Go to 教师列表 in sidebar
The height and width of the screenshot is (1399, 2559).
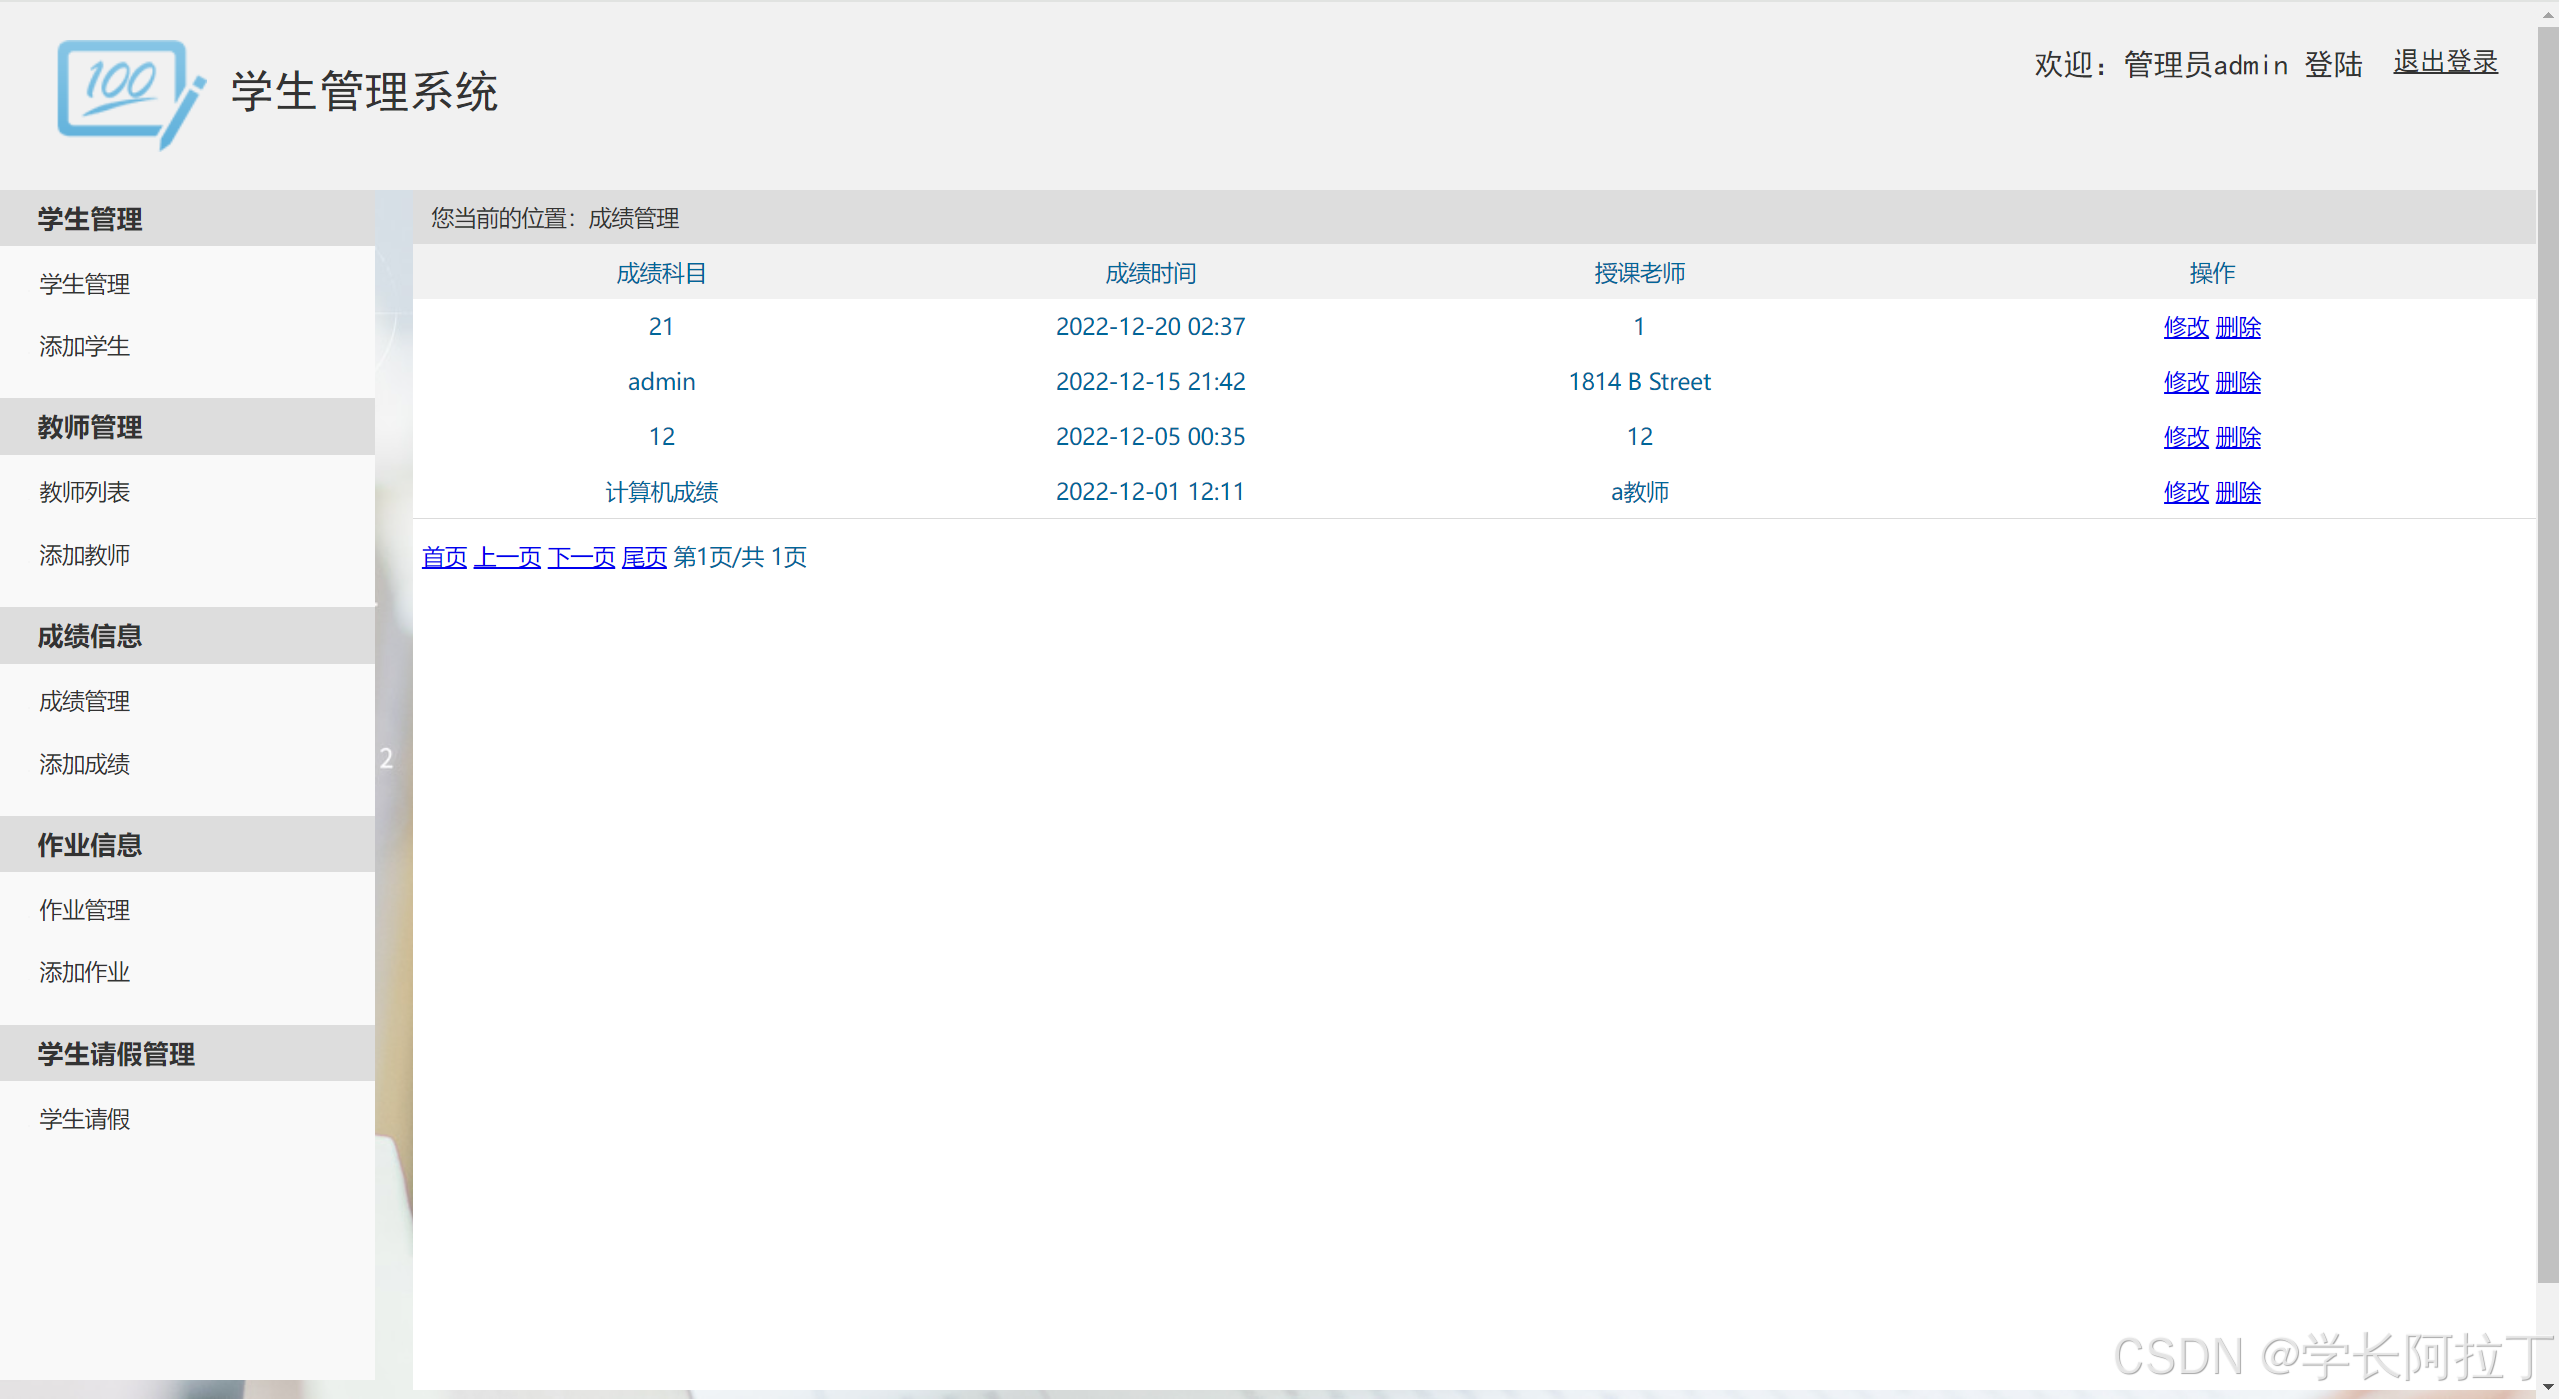pos(85,492)
